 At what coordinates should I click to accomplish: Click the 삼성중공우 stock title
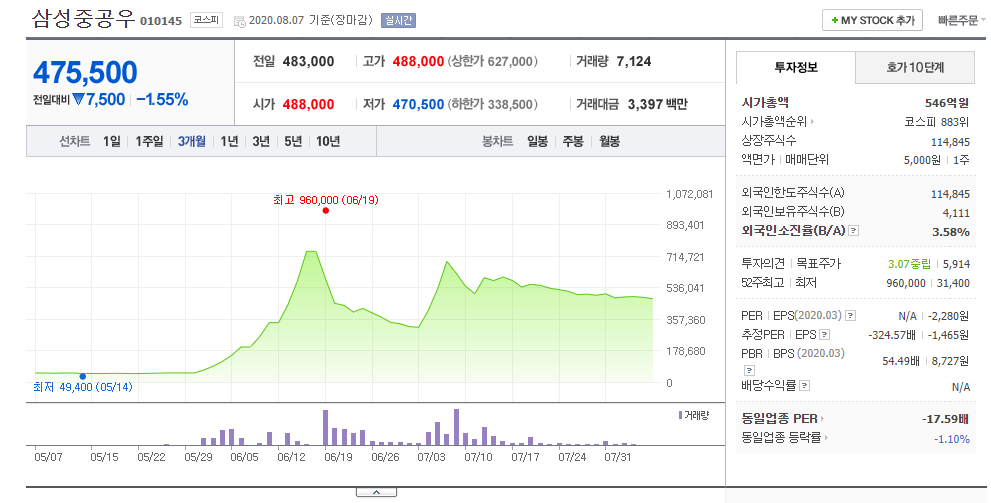(83, 18)
